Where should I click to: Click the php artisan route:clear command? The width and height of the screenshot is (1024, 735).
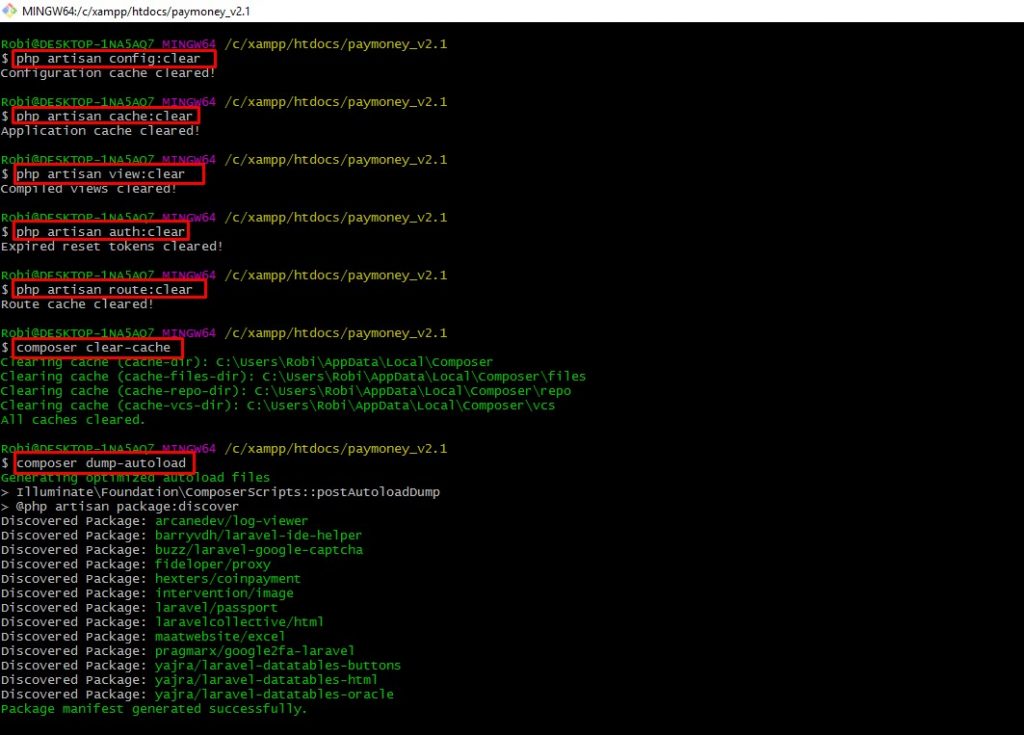click(104, 290)
